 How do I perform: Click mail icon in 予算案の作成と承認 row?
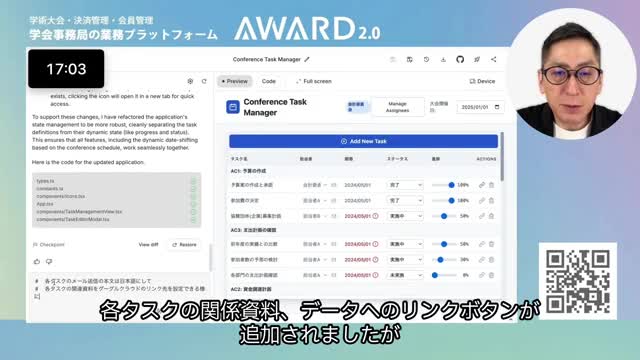pos(334,185)
